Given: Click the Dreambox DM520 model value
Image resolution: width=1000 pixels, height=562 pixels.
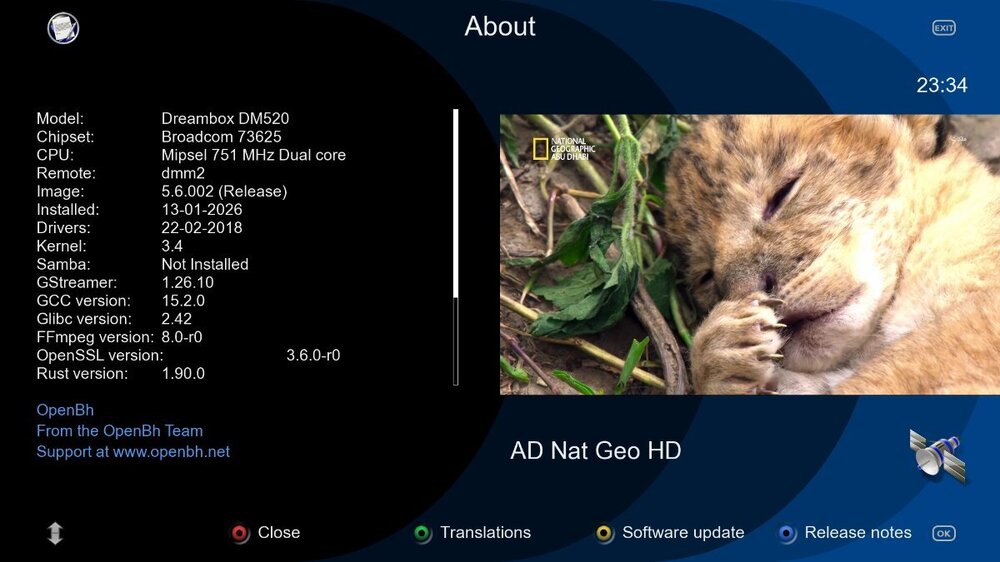Looking at the screenshot, I should 225,119.
